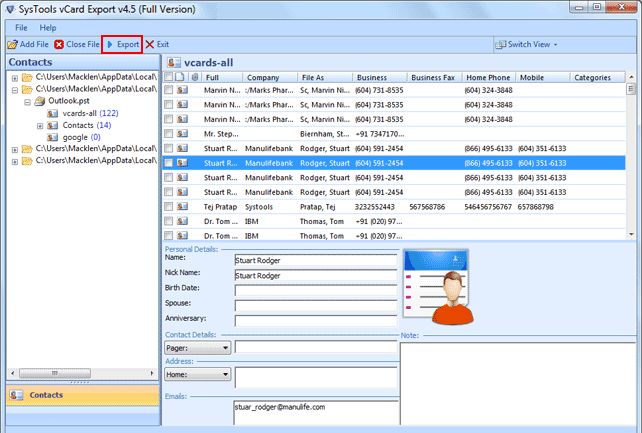
Task: Open the Home address type dropdown
Action: 197,374
